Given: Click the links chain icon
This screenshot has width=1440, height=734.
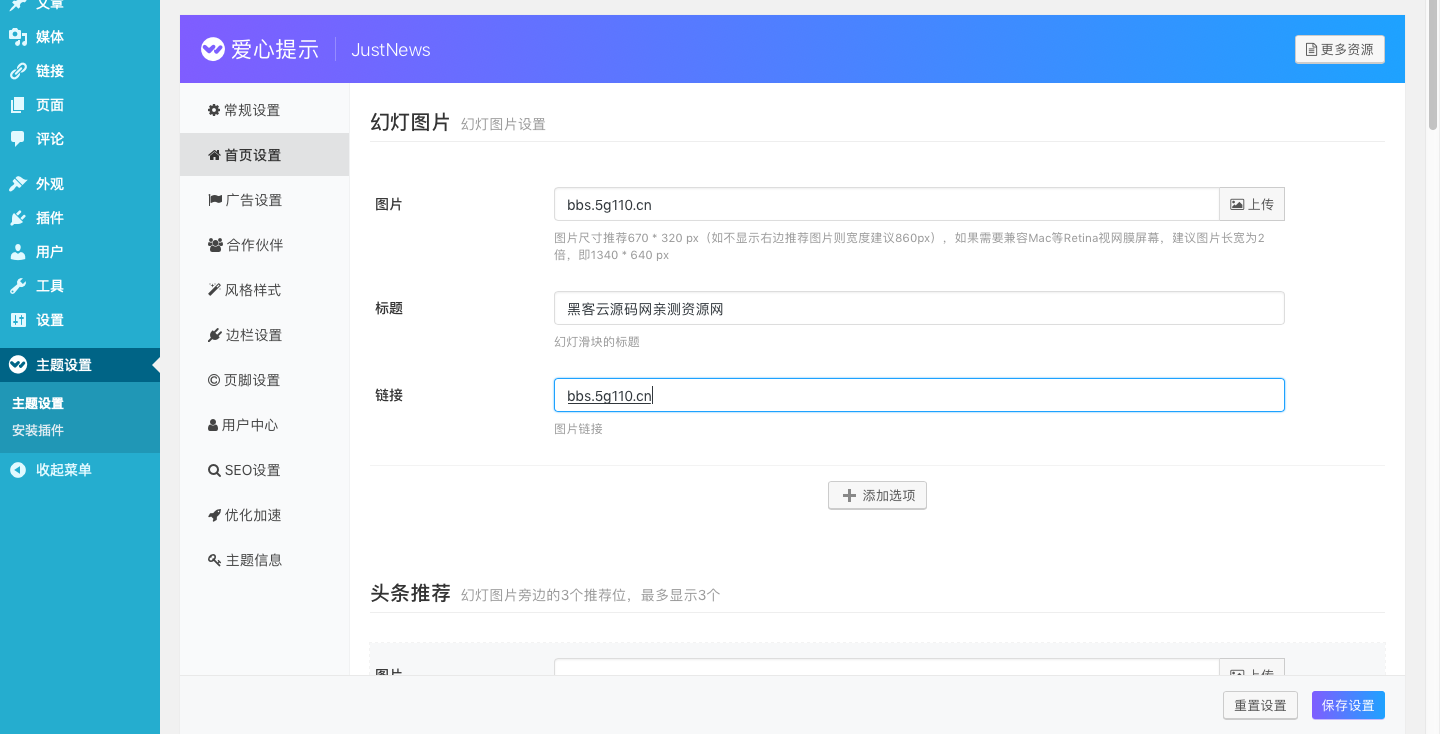Looking at the screenshot, I should (x=18, y=71).
